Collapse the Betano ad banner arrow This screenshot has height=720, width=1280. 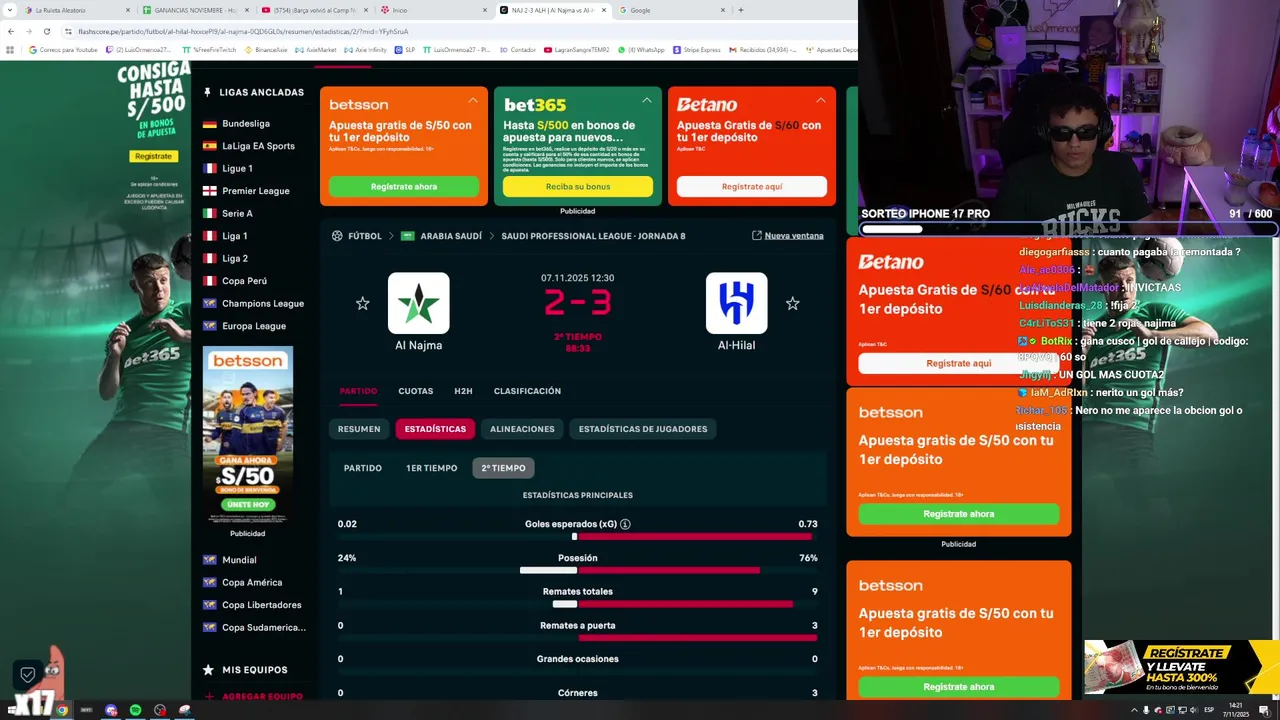click(821, 100)
